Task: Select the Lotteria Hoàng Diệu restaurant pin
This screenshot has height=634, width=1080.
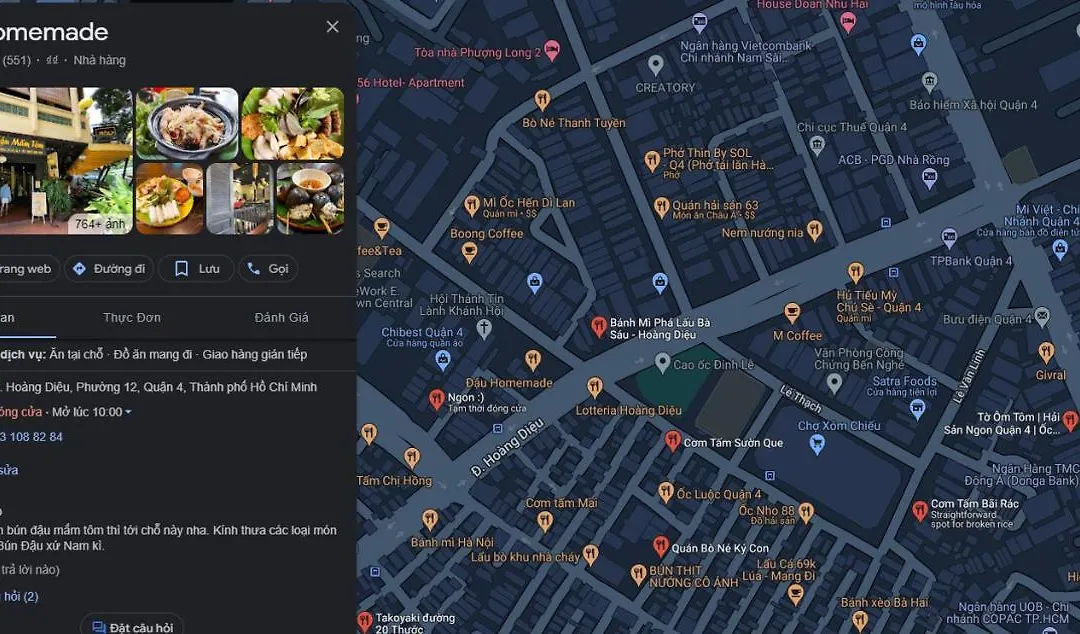Action: (x=594, y=387)
